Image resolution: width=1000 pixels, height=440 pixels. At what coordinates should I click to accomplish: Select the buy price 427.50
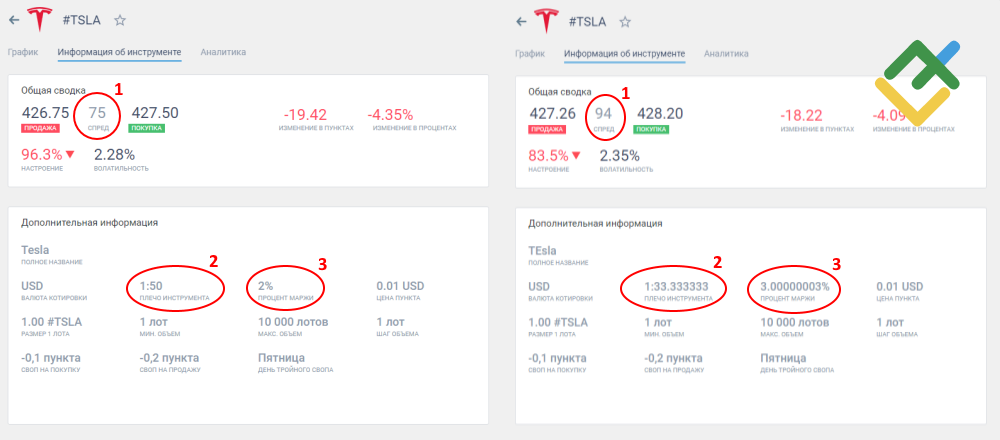tap(155, 113)
